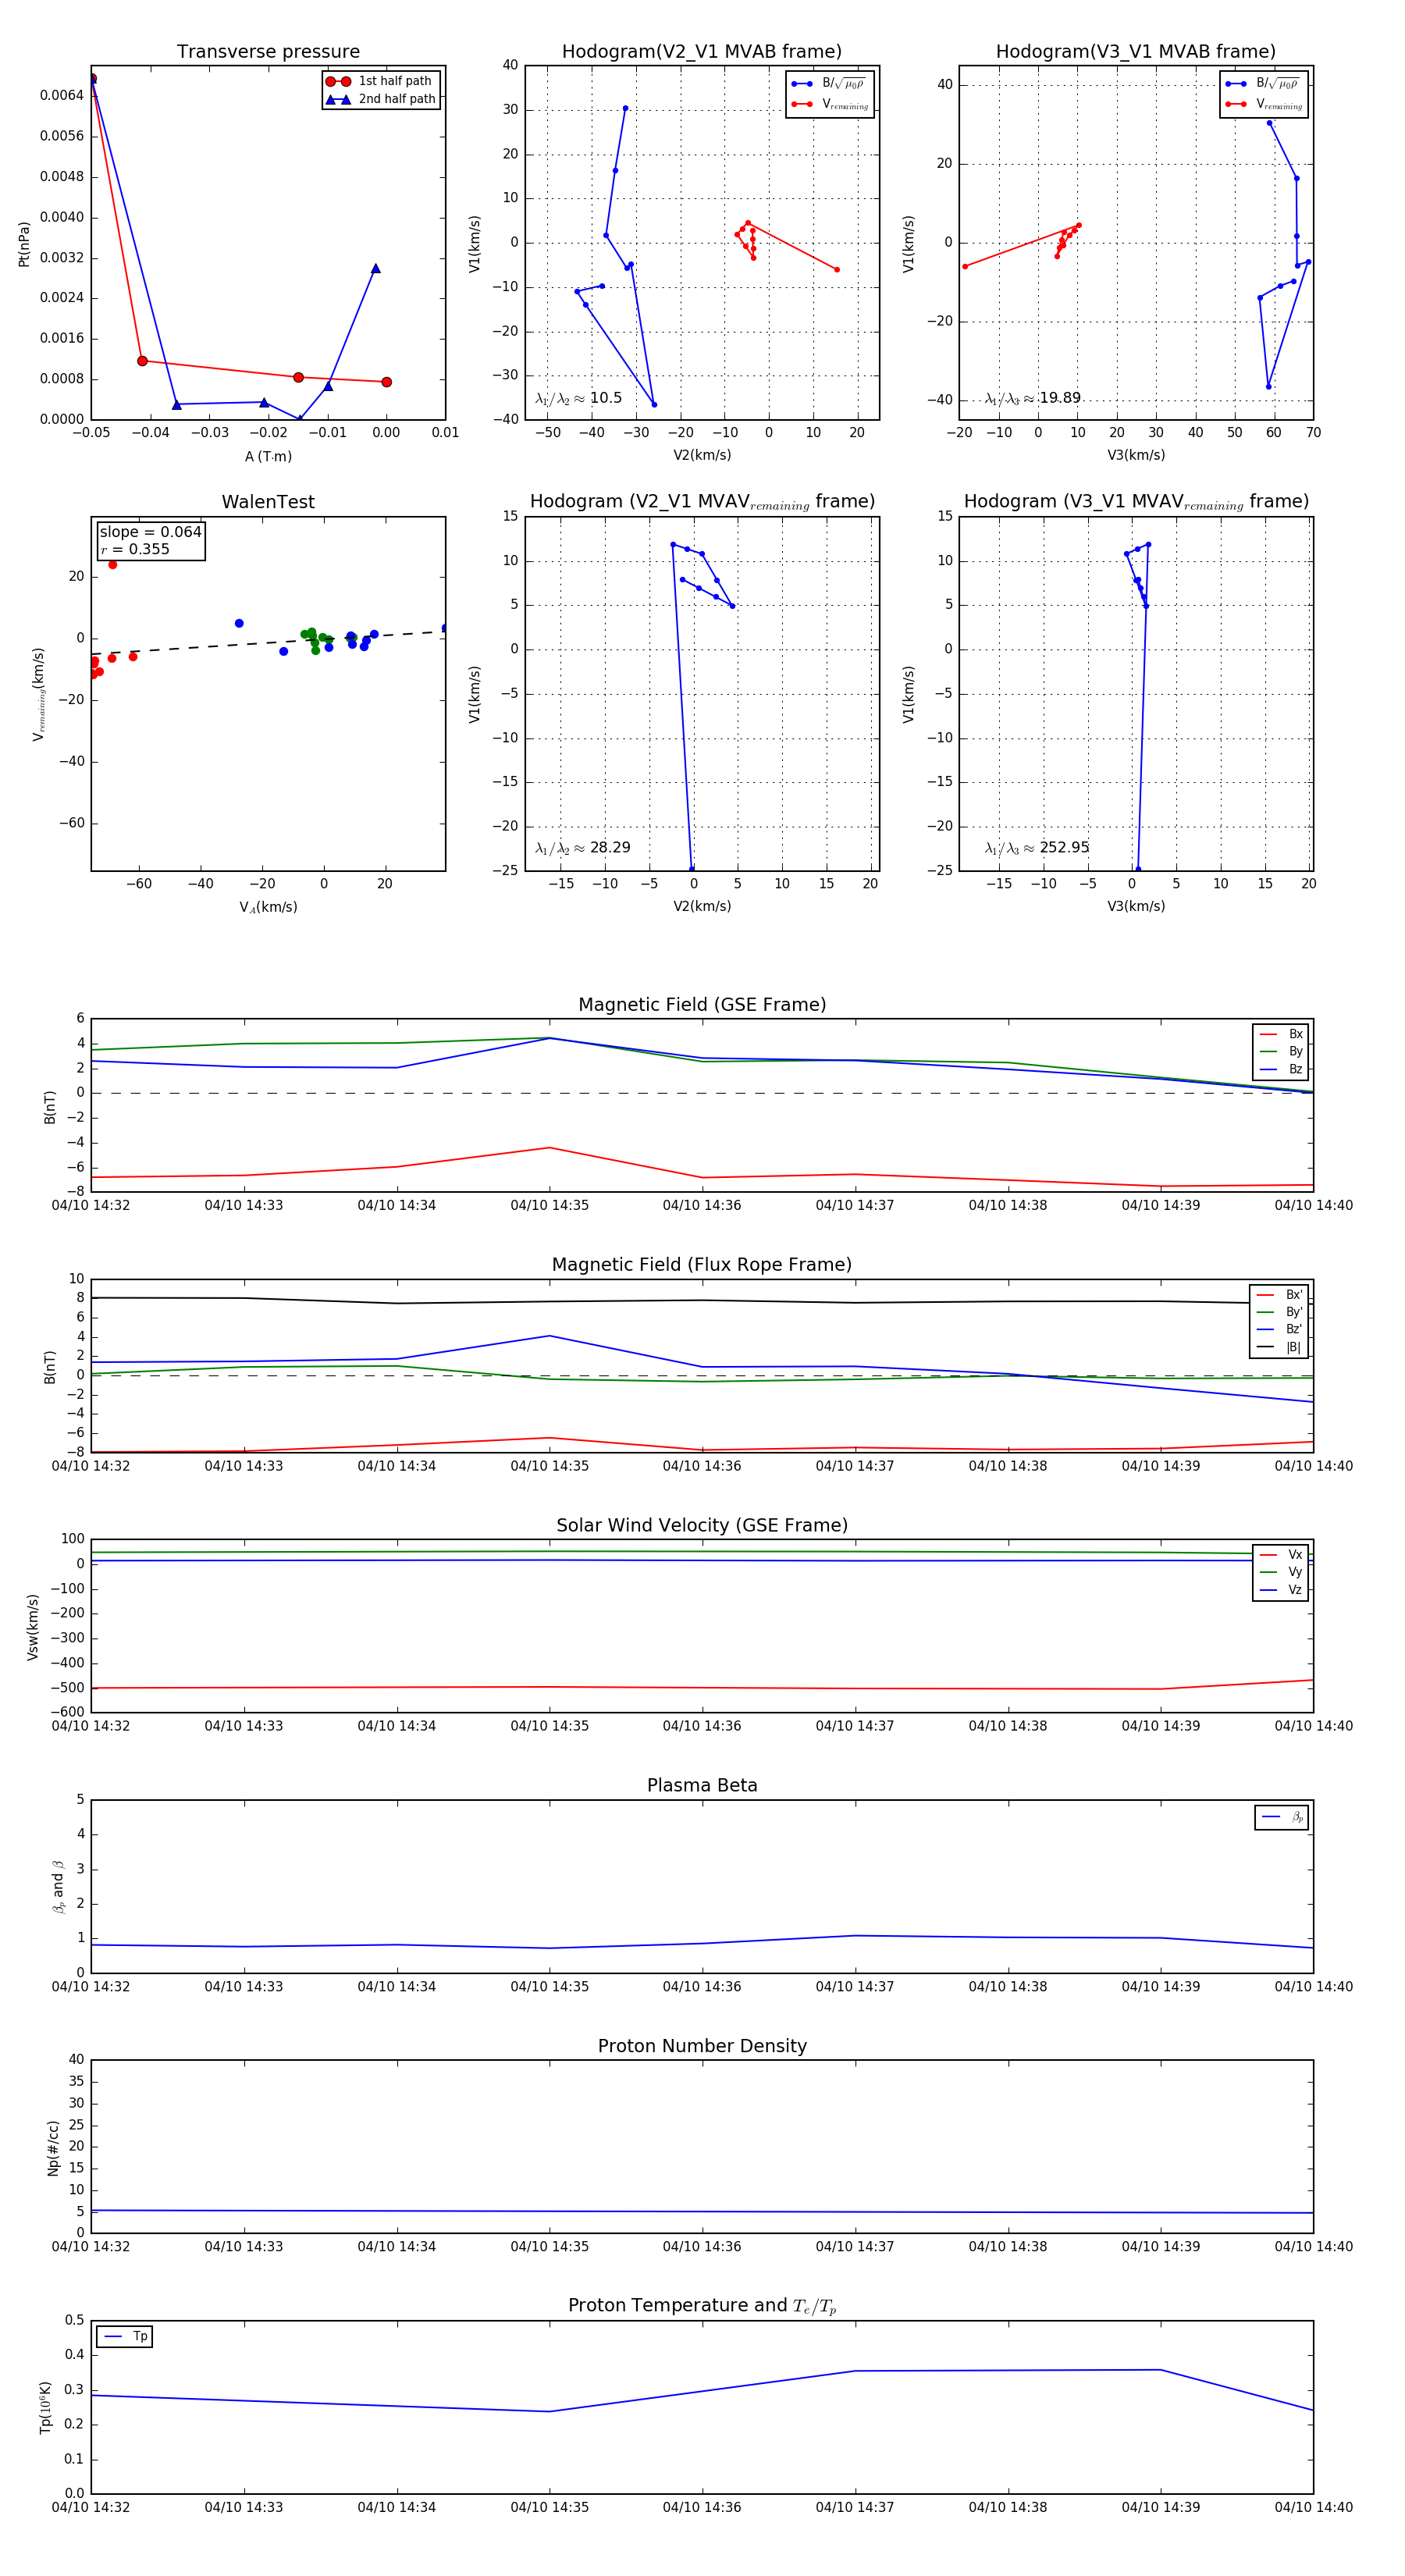
Task: Click the 'Vsw(km/s)' y-axis label
Action: point(33,1627)
